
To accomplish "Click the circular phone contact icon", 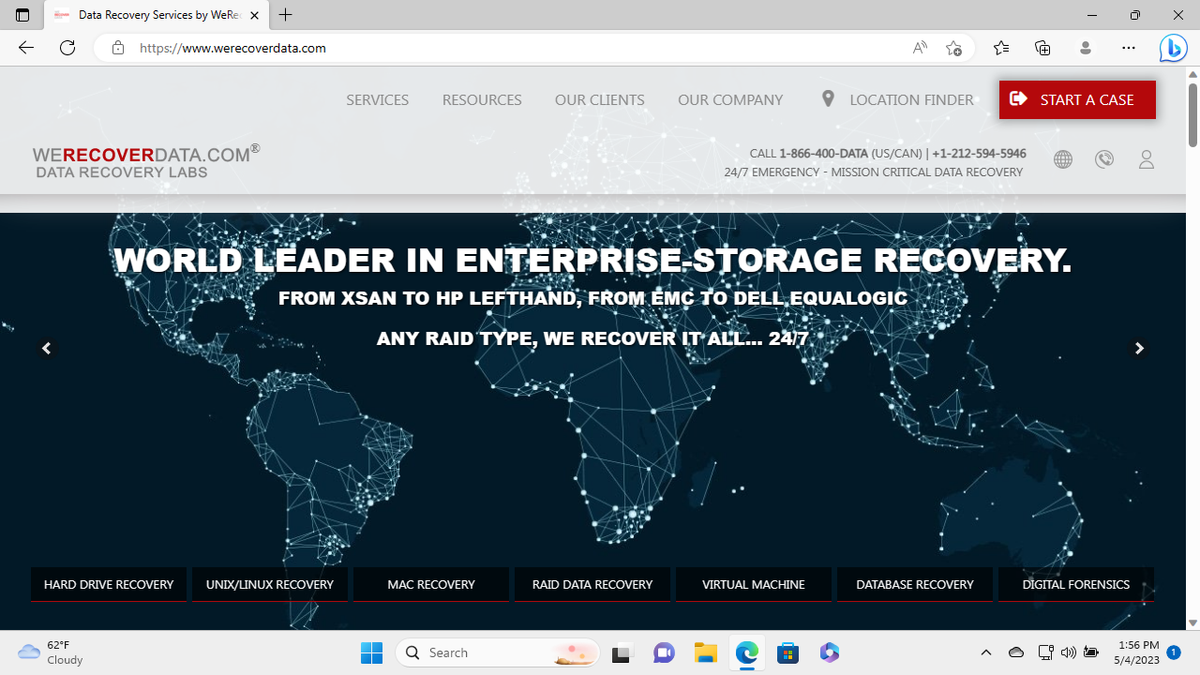I will [1104, 159].
